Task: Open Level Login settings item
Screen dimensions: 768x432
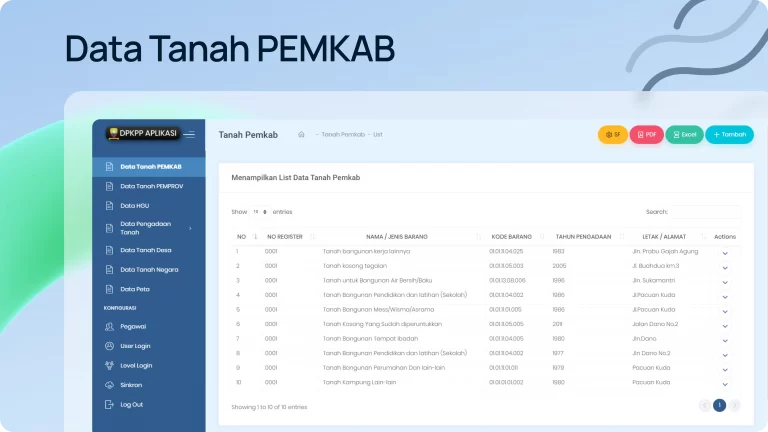Action: point(149,365)
